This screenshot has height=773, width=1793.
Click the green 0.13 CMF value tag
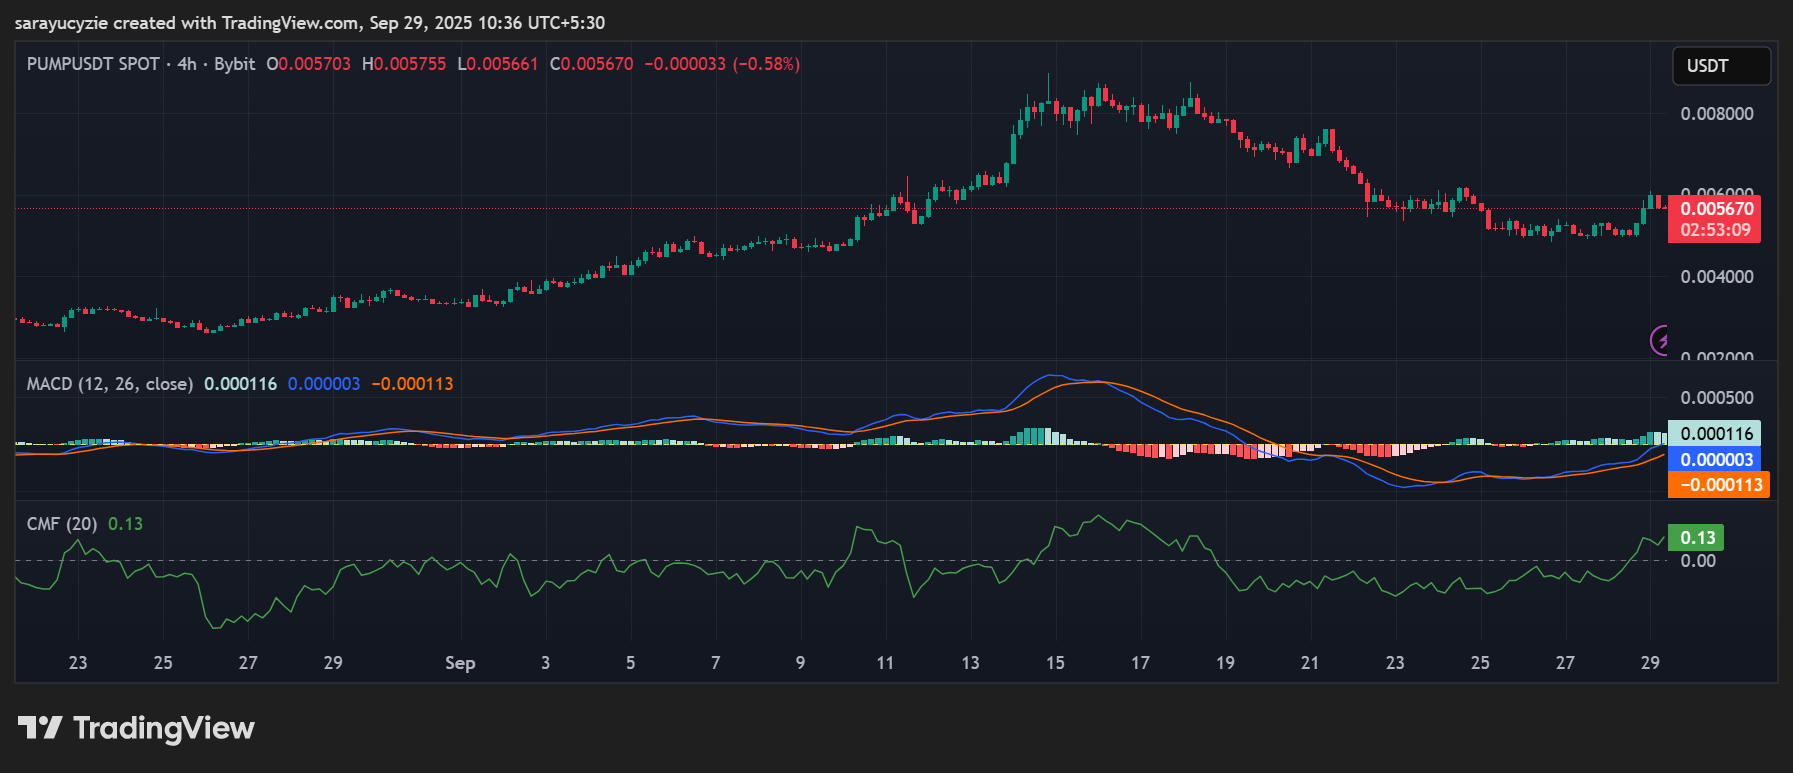pyautogui.click(x=1696, y=538)
